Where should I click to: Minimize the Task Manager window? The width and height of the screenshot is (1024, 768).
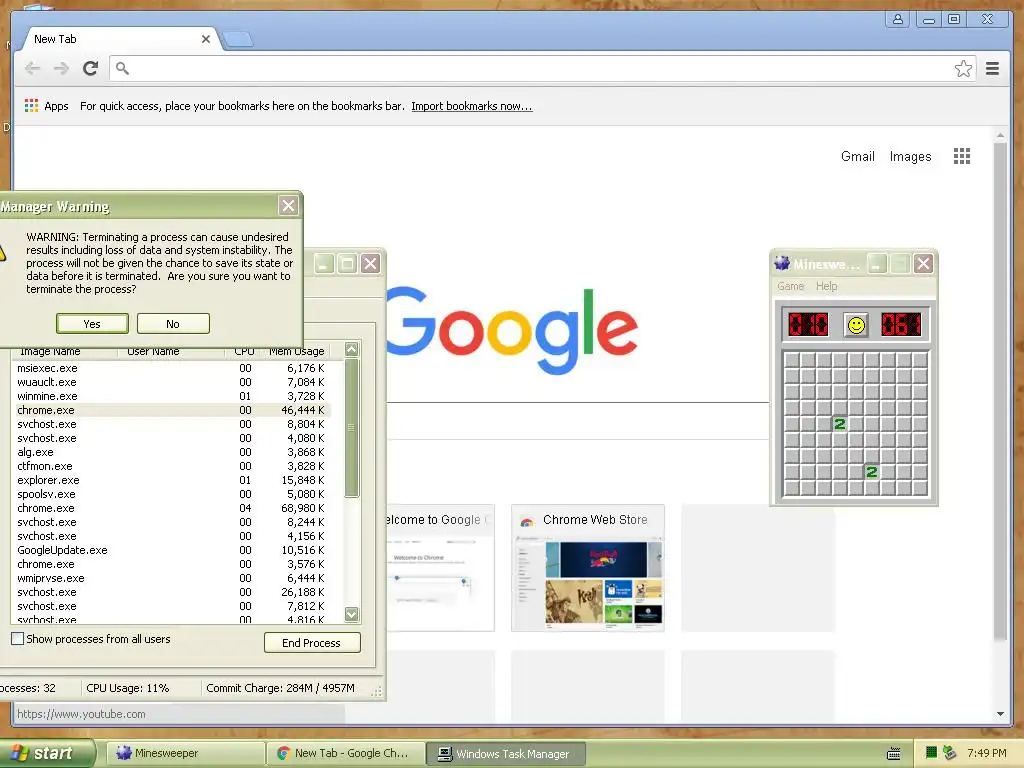tap(324, 264)
